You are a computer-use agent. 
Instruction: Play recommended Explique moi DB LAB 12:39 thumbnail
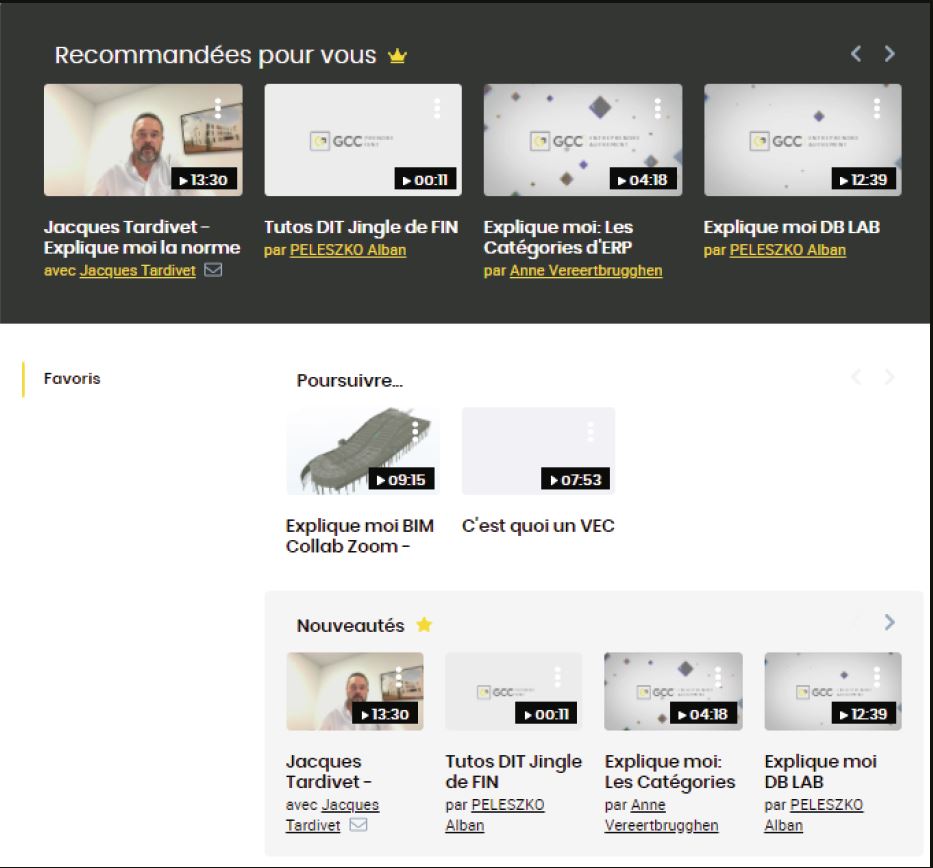(803, 140)
